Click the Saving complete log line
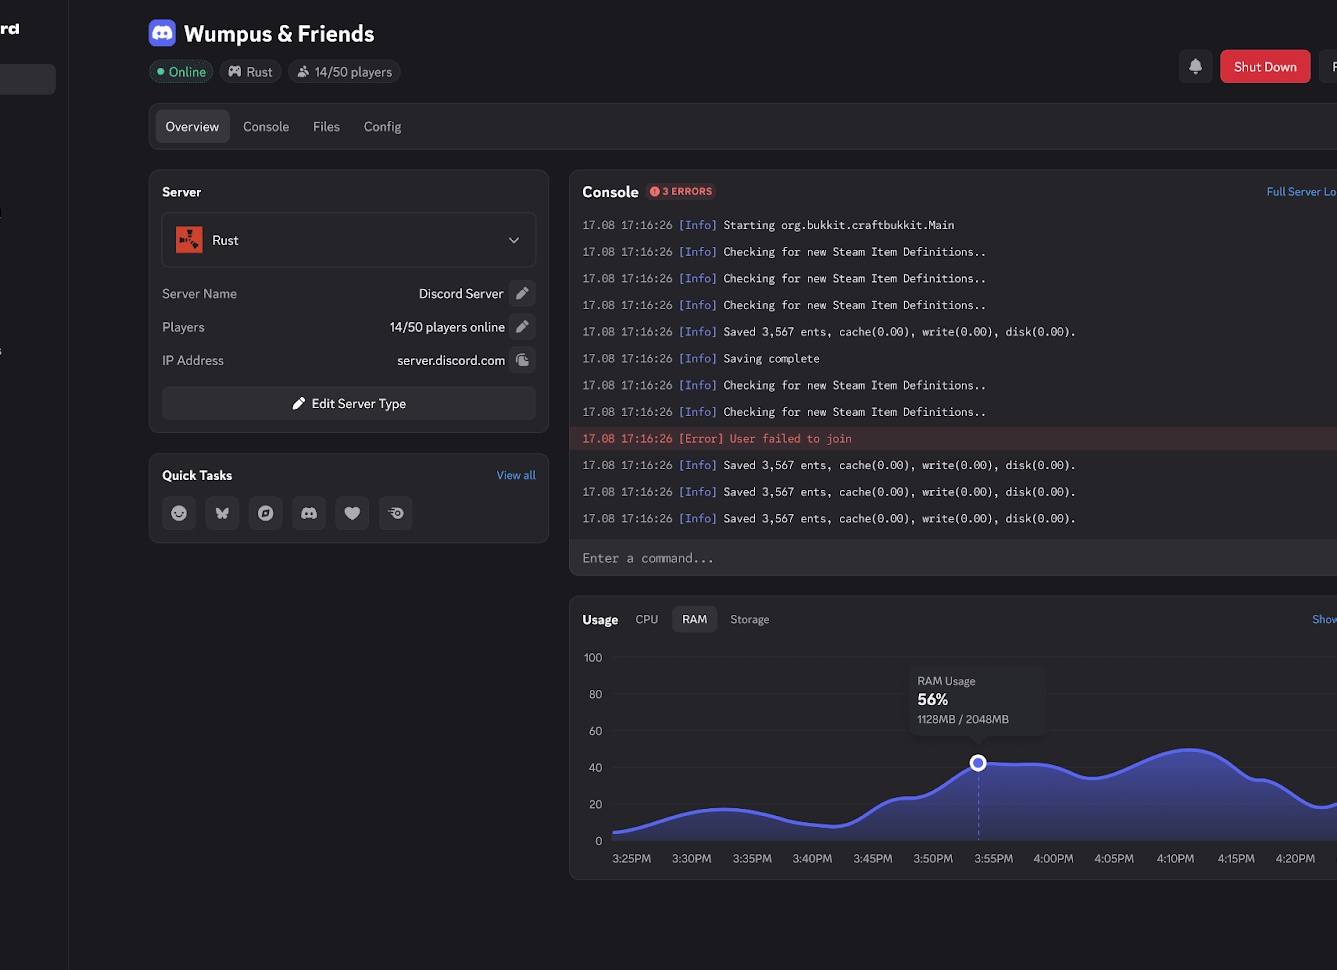Viewport: 1337px width, 970px height. [x=701, y=358]
